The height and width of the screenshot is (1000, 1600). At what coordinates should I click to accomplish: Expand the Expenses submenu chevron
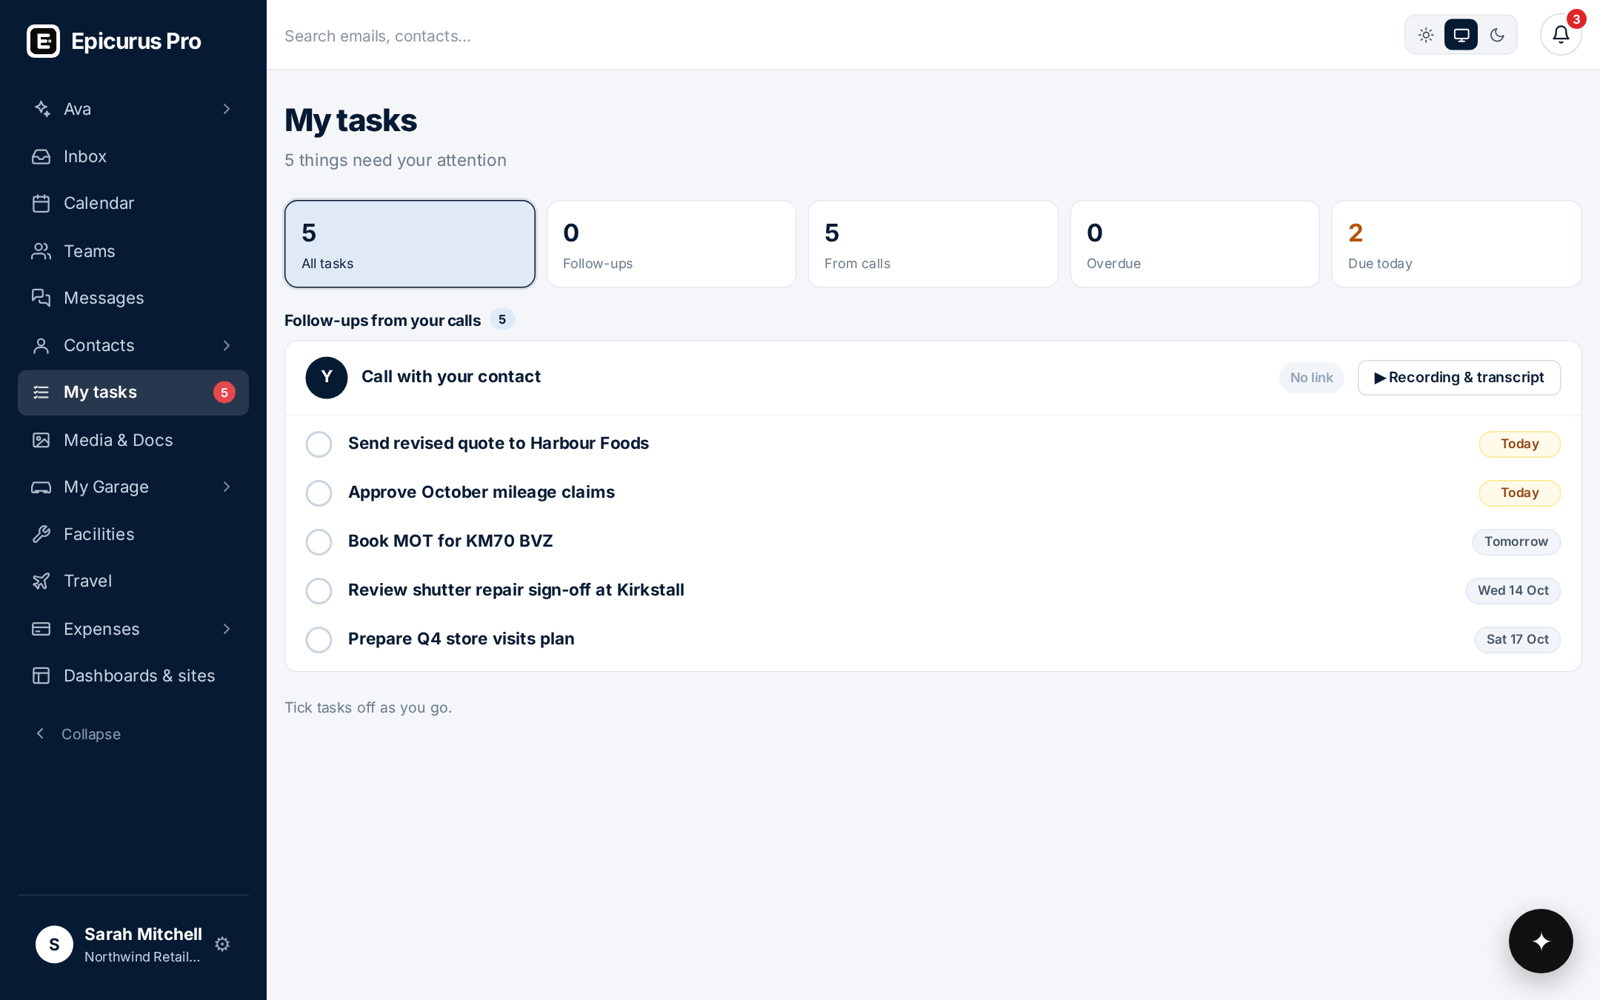(x=226, y=629)
